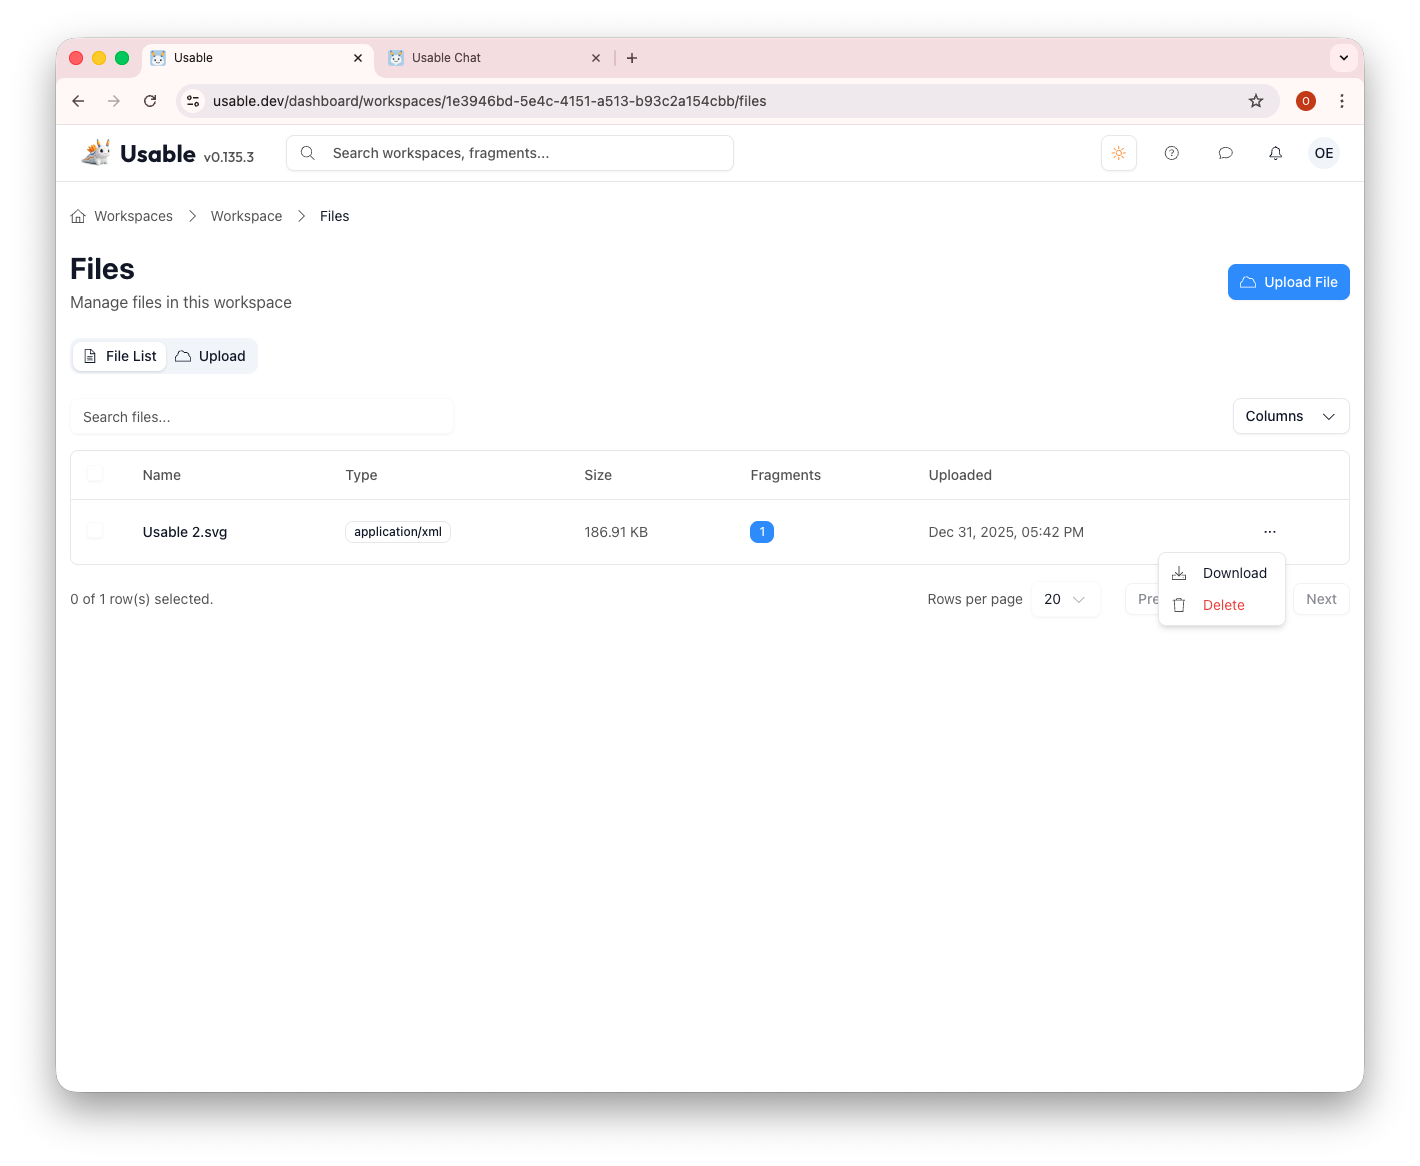Viewport: 1420px width, 1166px height.
Task: Open the Workspace breadcrumb link
Action: tap(246, 215)
